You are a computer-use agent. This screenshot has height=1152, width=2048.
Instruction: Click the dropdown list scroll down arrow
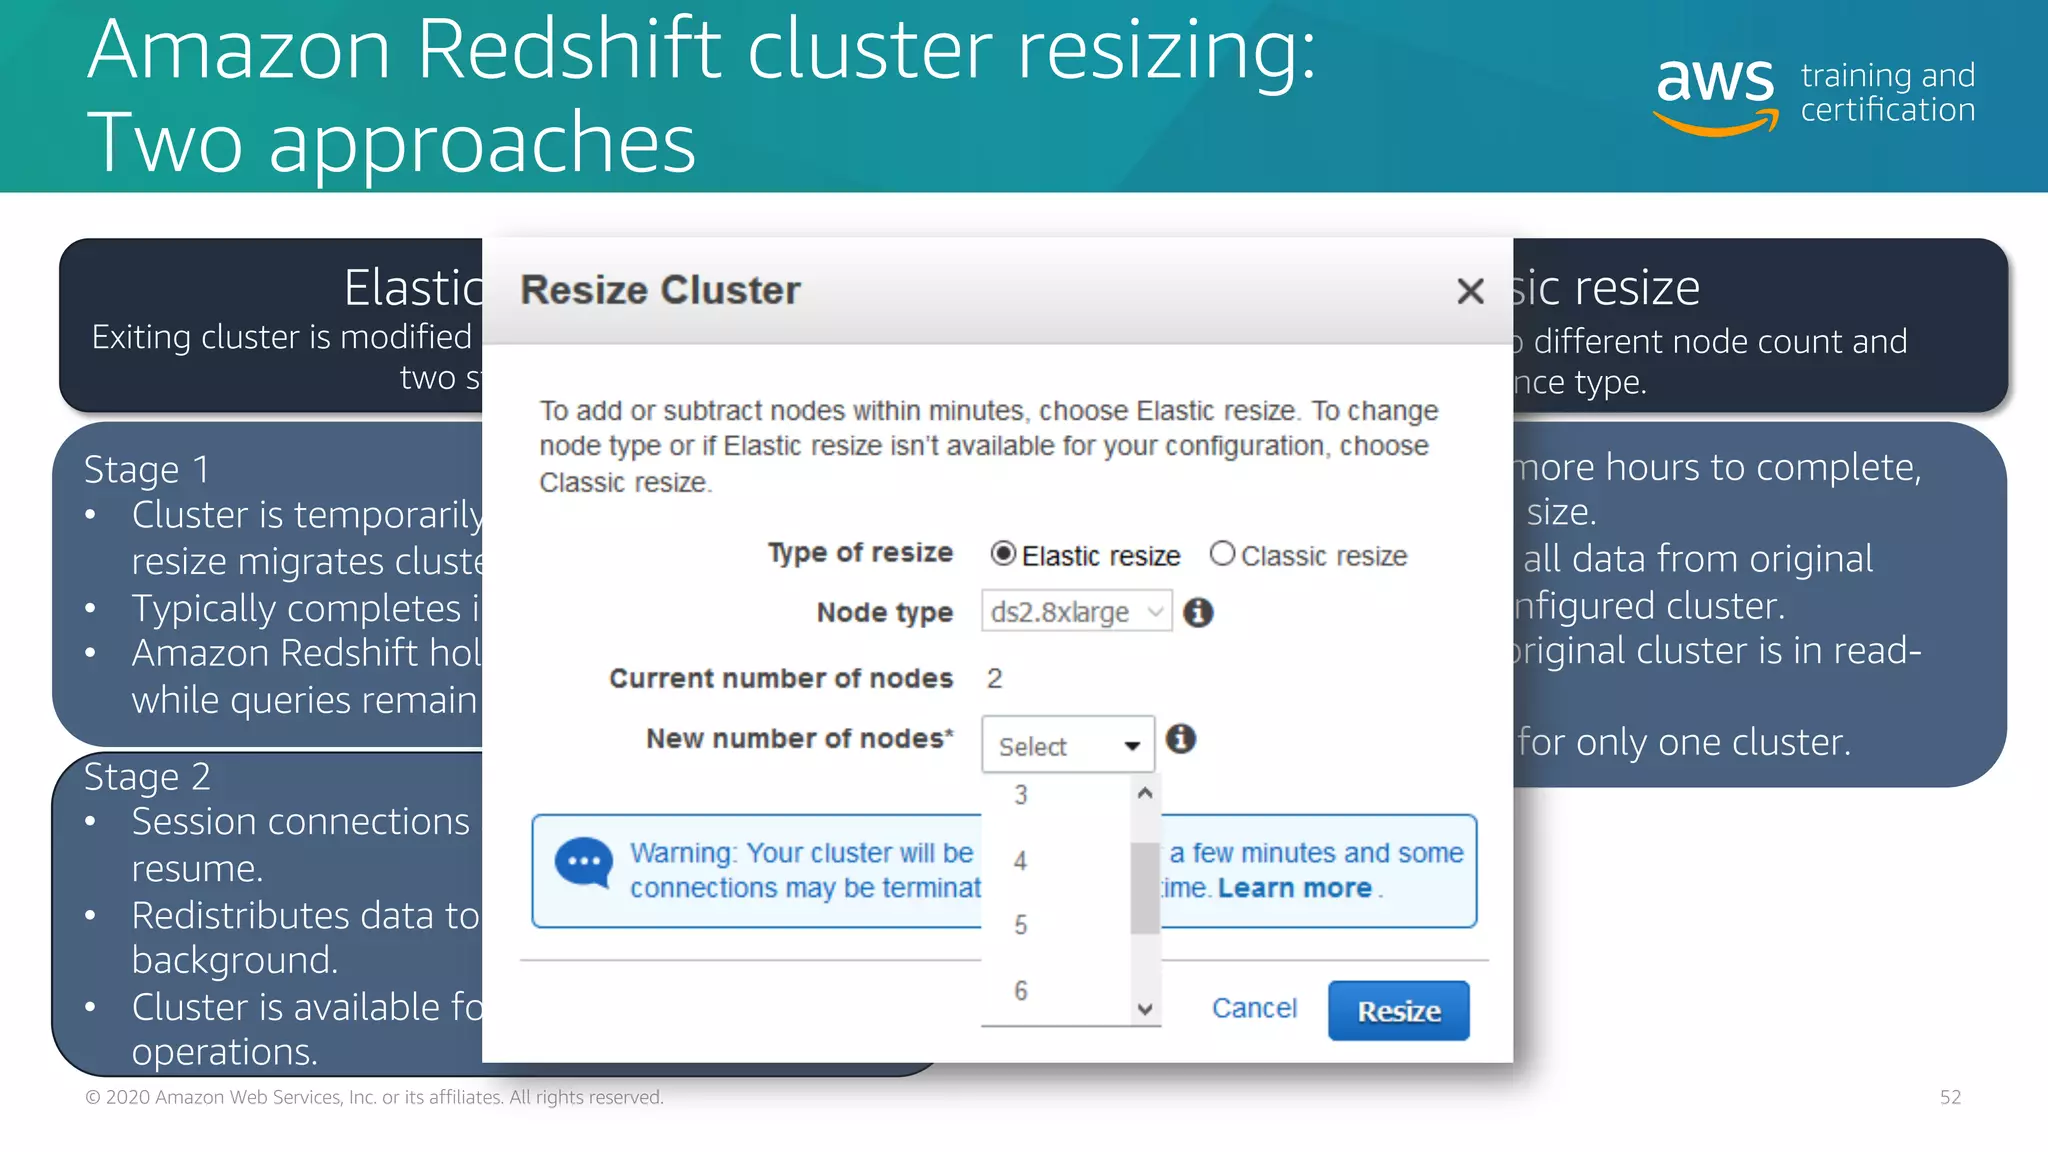tap(1146, 1009)
